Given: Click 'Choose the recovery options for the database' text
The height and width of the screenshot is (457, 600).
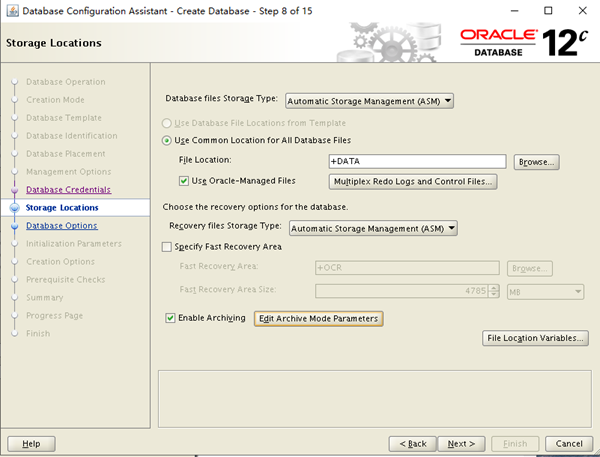Looking at the screenshot, I should (x=255, y=207).
